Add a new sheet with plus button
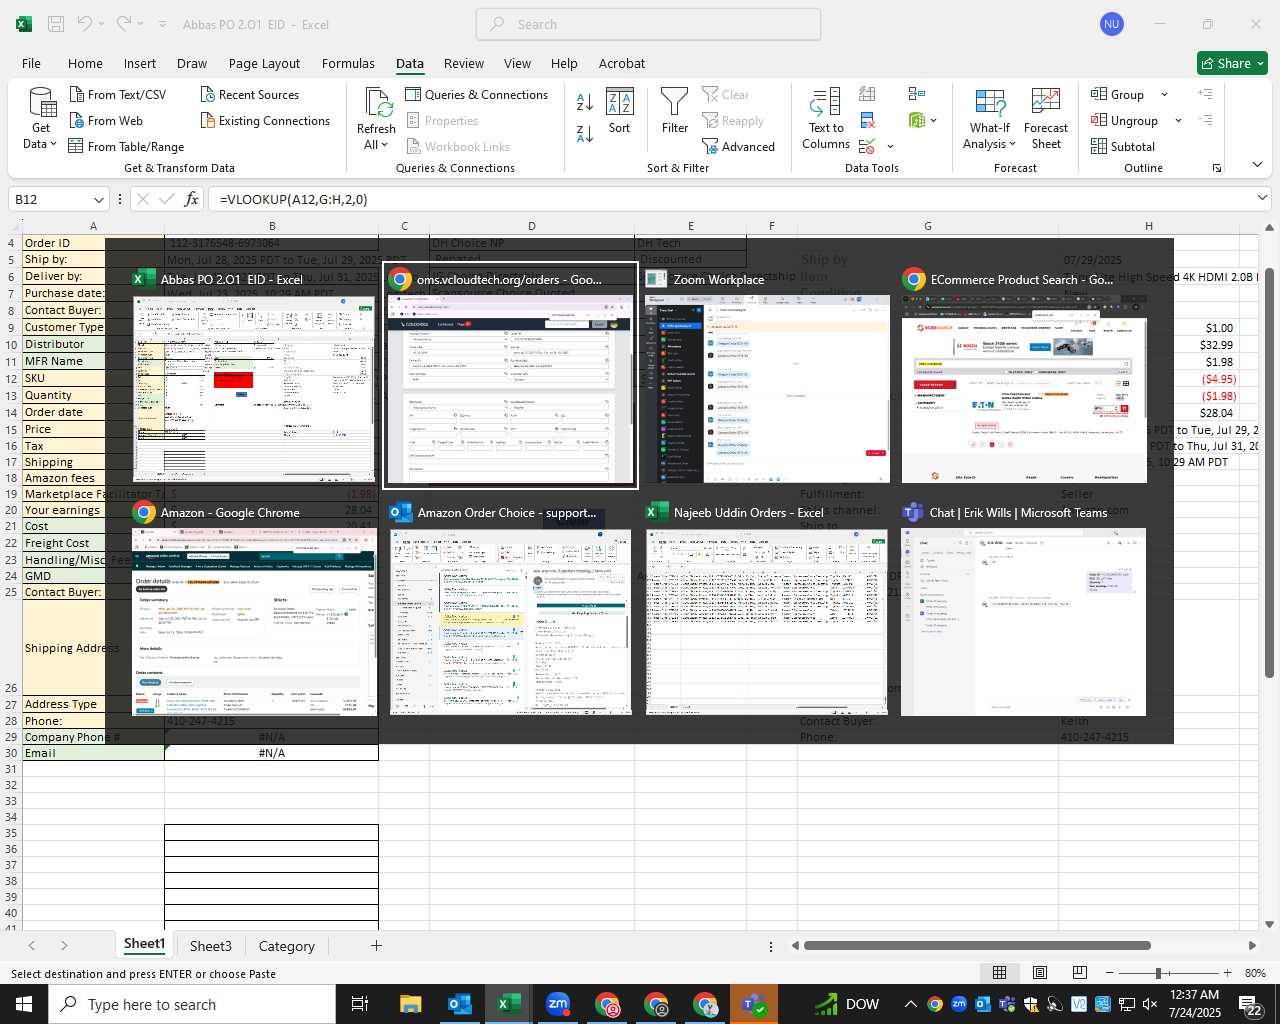1280x1024 pixels. [376, 945]
